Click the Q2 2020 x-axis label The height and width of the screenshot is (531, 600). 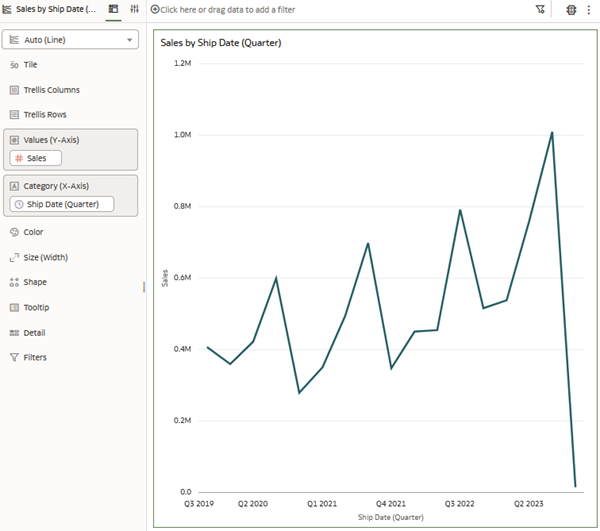tap(253, 504)
